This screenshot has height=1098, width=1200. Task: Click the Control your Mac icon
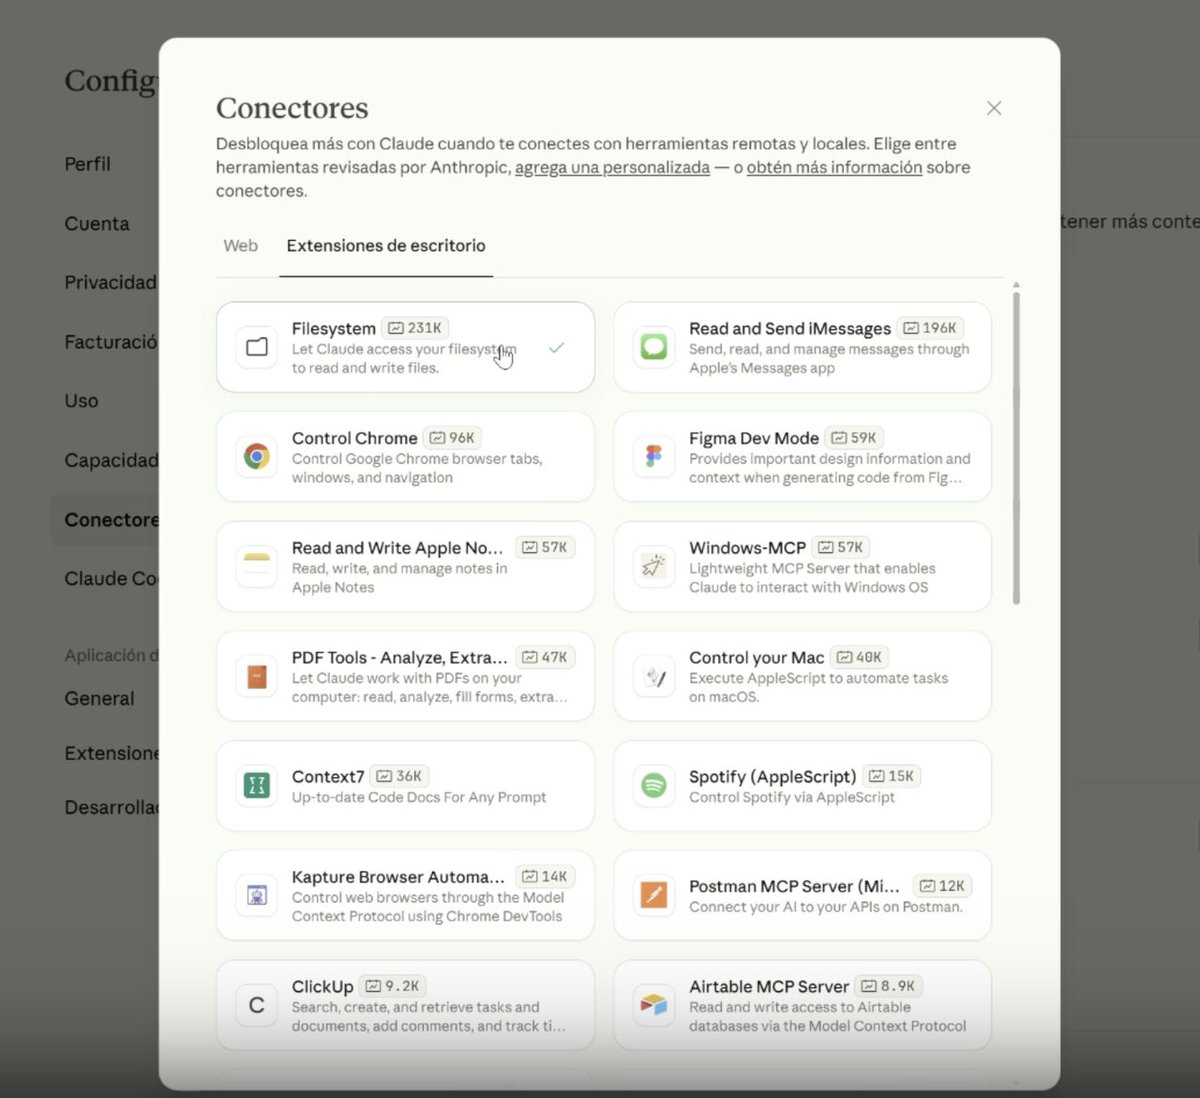654,676
